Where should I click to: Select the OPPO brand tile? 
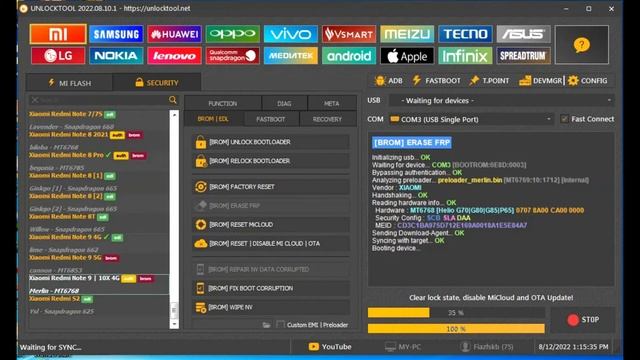[233, 34]
